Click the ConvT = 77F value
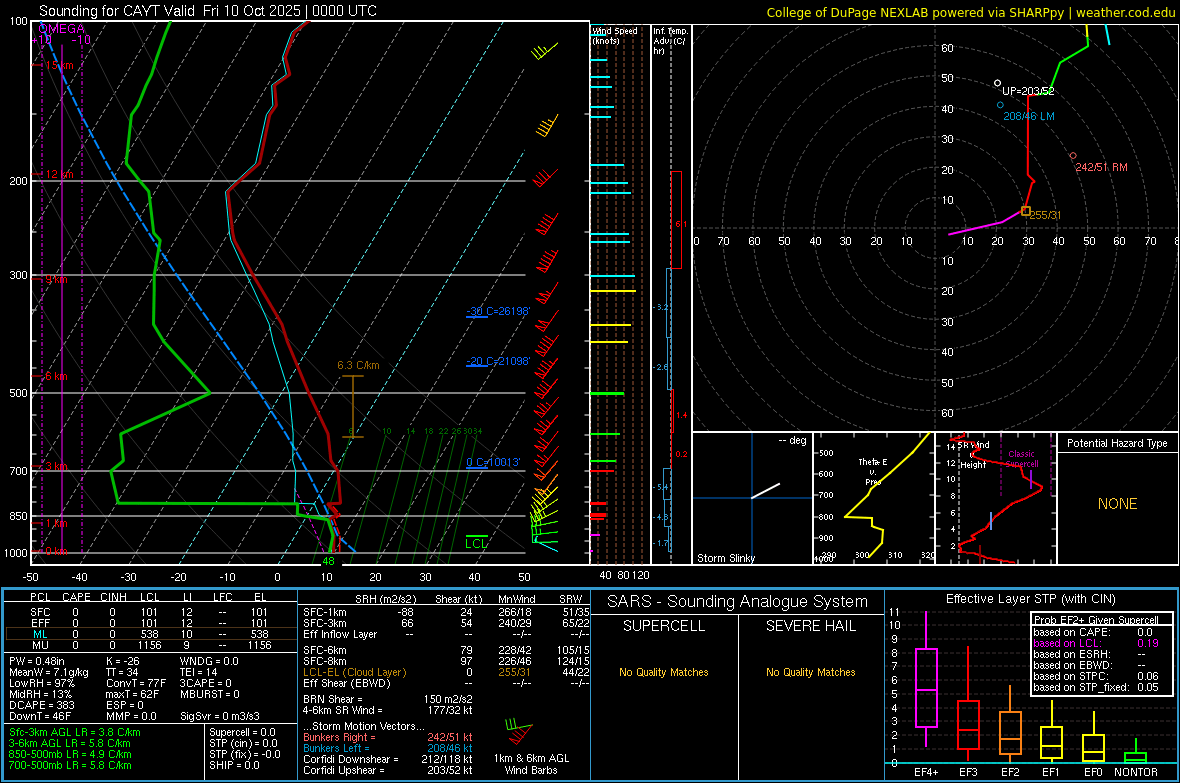The height and width of the screenshot is (783, 1180). tap(135, 683)
